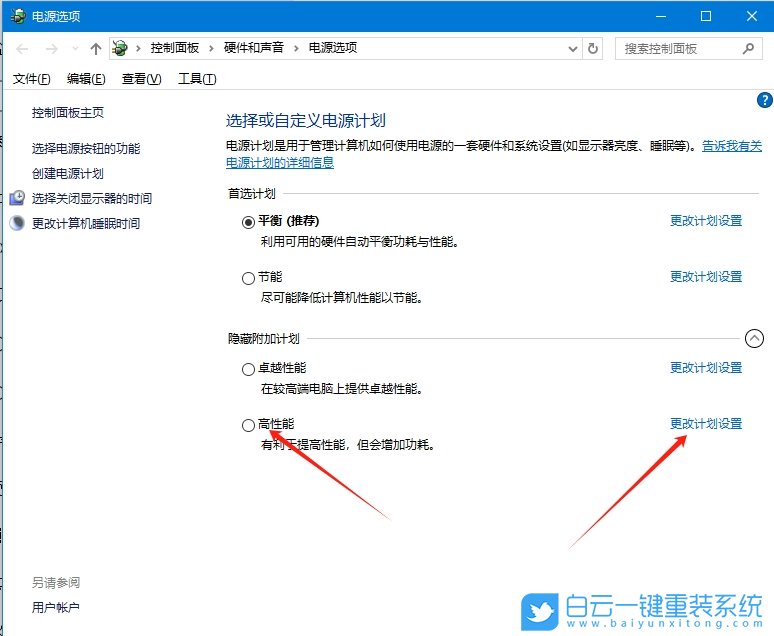This screenshot has height=636, width=774.
Task: Open 更改计划设置 for 卓越性能 plan
Action: tap(706, 367)
